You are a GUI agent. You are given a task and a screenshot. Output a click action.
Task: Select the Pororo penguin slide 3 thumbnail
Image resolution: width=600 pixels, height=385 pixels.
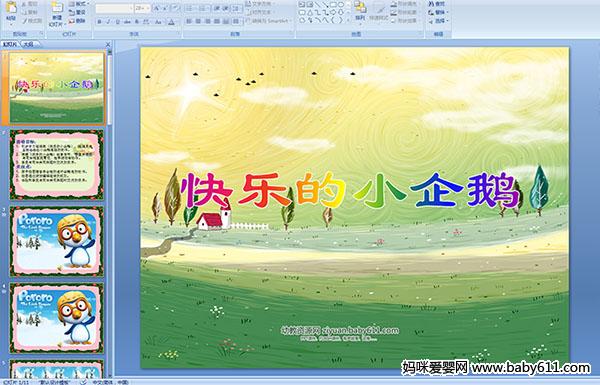pyautogui.click(x=57, y=241)
